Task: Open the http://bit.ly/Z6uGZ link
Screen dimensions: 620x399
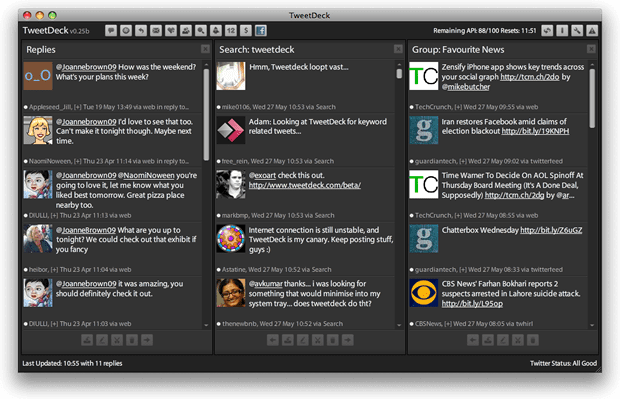Action: 551,230
